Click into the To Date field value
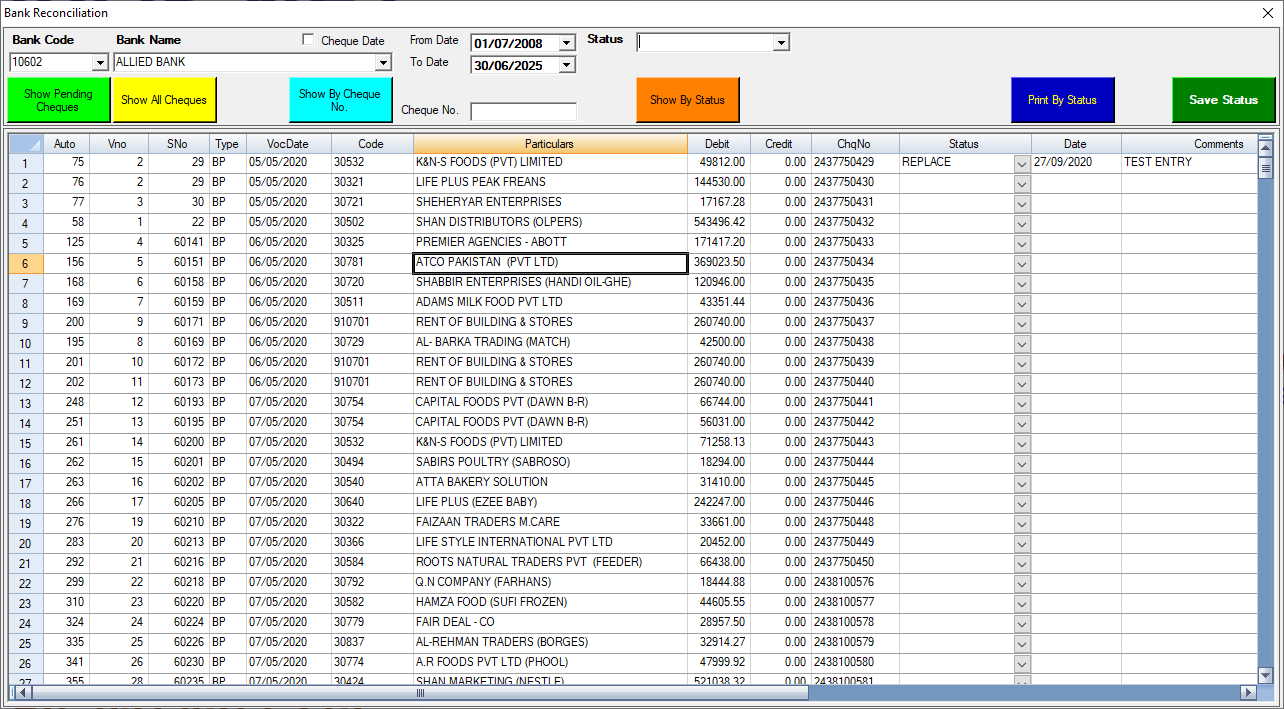Image resolution: width=1284 pixels, height=709 pixels. pos(514,65)
